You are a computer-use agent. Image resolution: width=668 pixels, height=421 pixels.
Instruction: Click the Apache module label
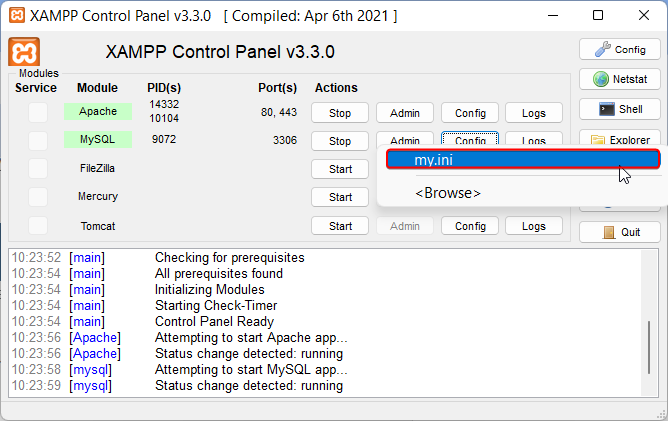click(98, 111)
